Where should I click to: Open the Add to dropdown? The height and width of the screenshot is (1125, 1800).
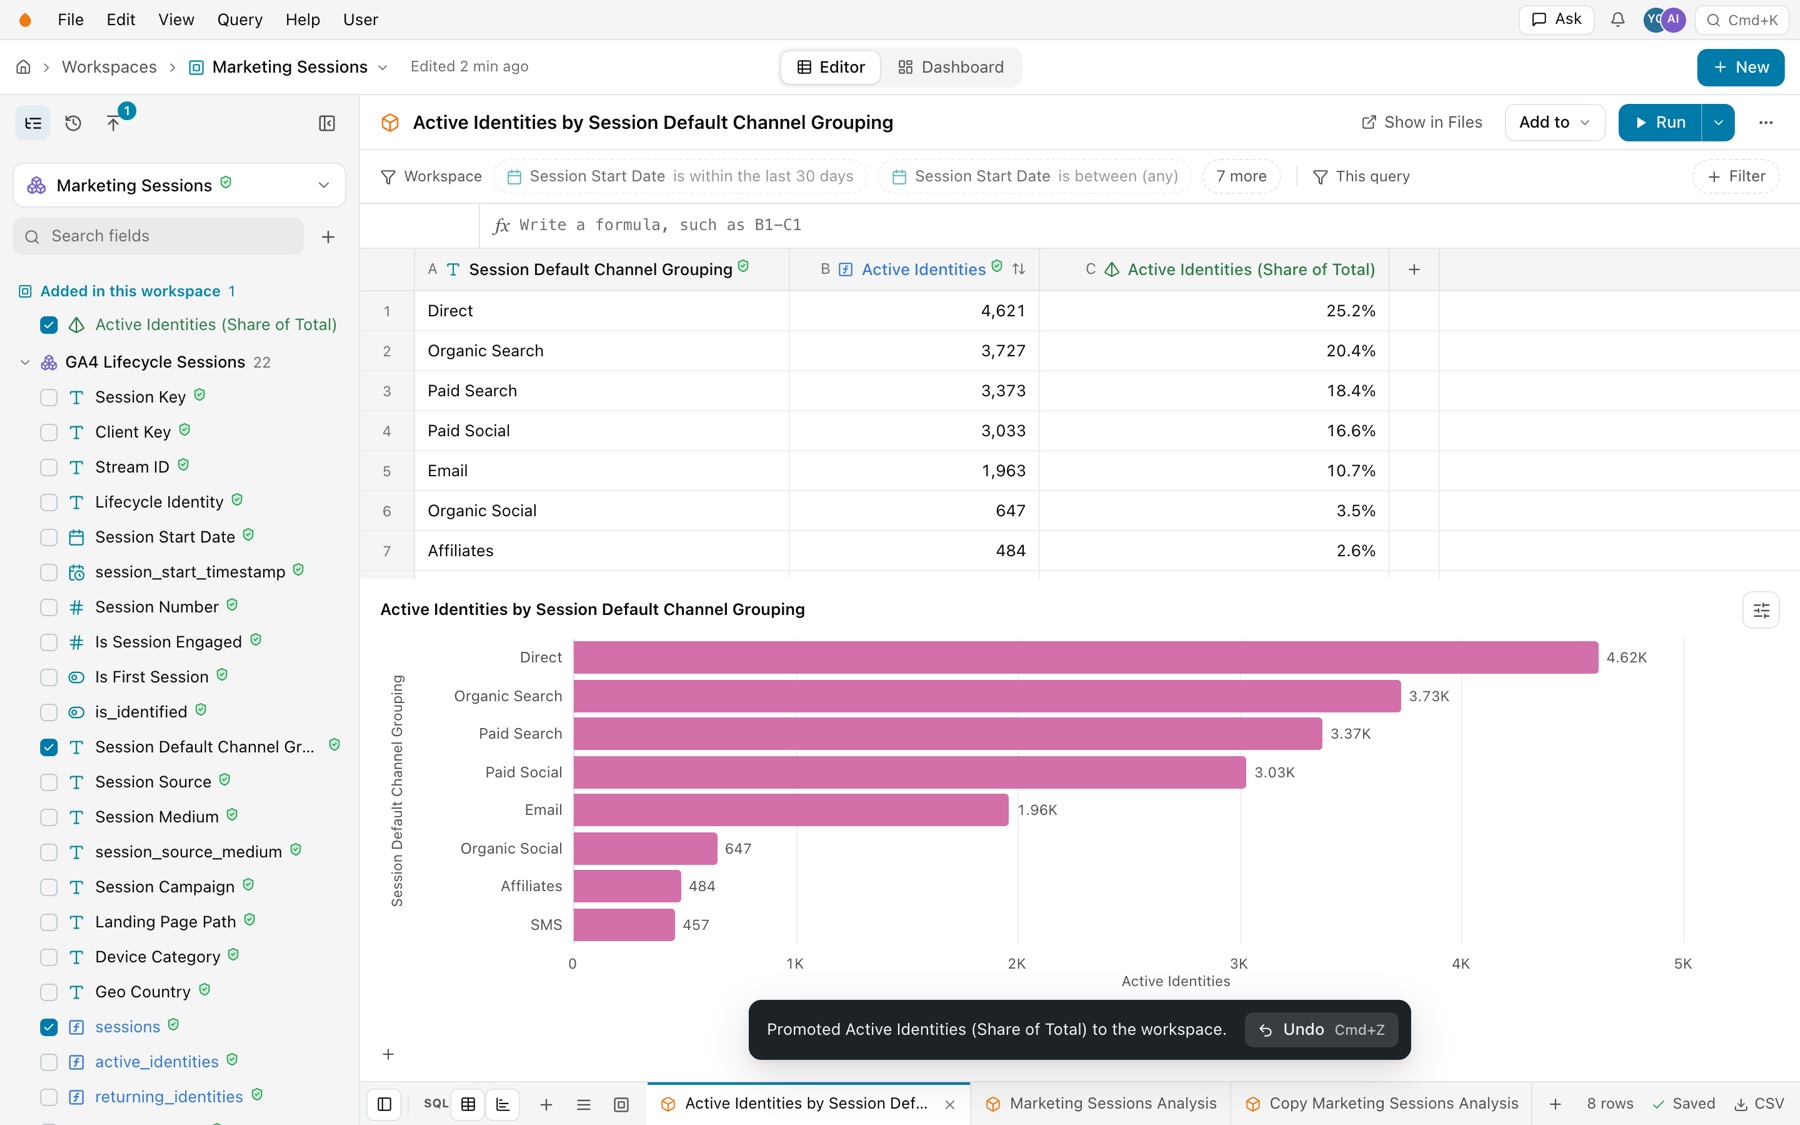(x=1554, y=123)
